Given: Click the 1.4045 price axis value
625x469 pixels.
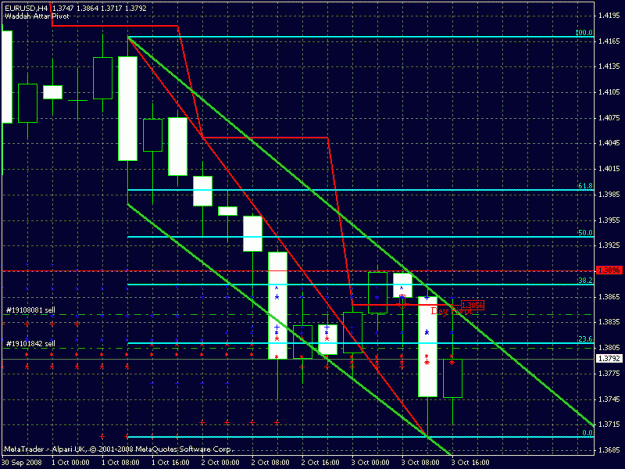Looking at the screenshot, I should tap(609, 143).
